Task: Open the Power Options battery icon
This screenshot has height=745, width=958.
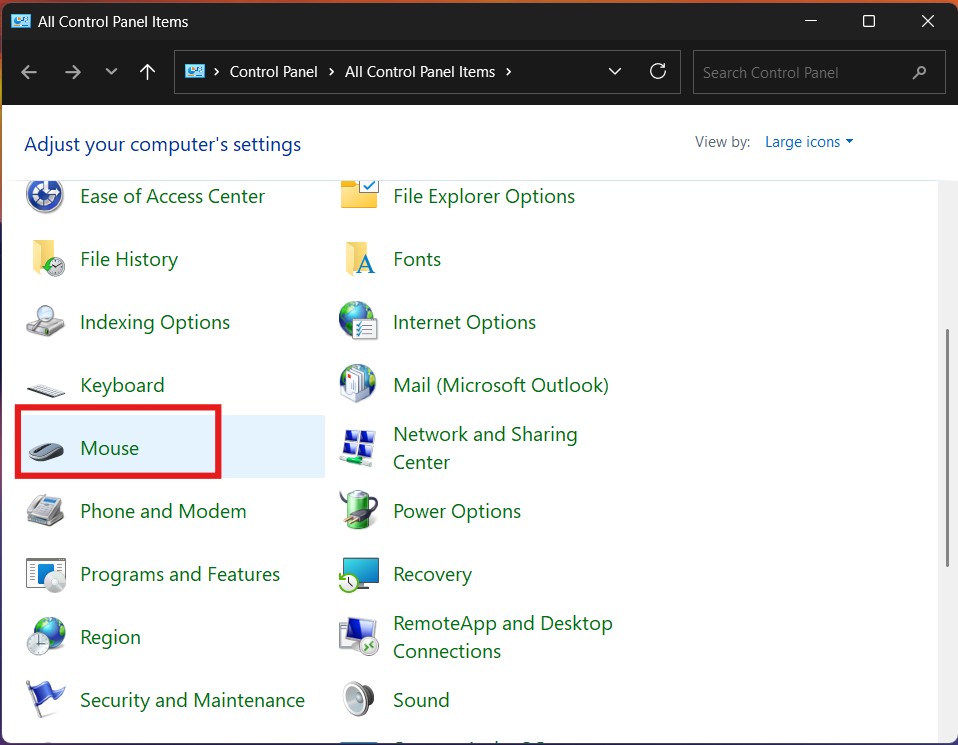Action: tap(359, 509)
